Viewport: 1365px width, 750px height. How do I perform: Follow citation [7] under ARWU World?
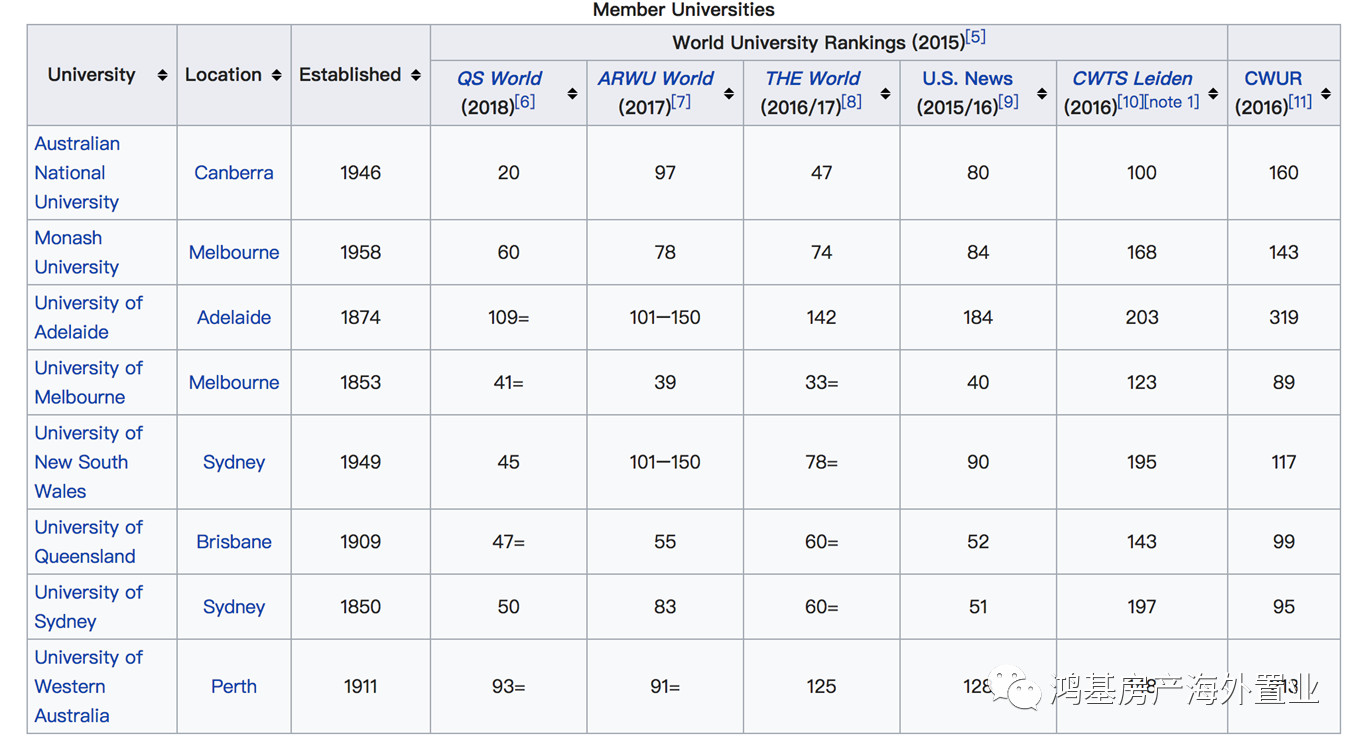pyautogui.click(x=681, y=102)
